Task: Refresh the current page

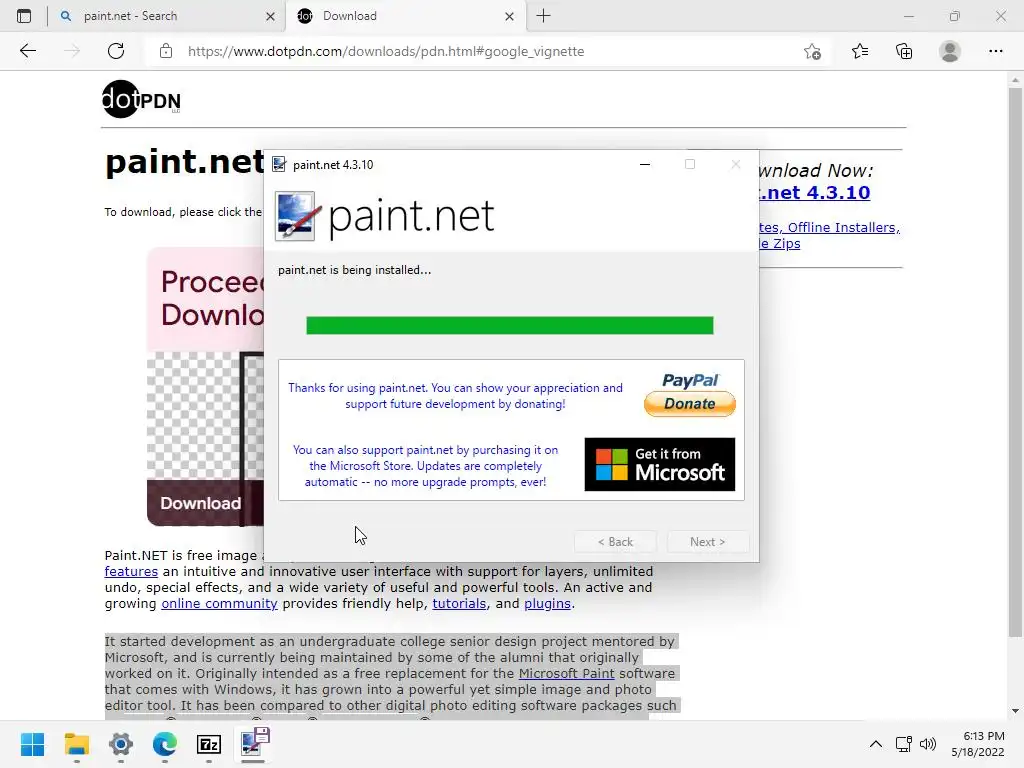Action: click(x=116, y=51)
